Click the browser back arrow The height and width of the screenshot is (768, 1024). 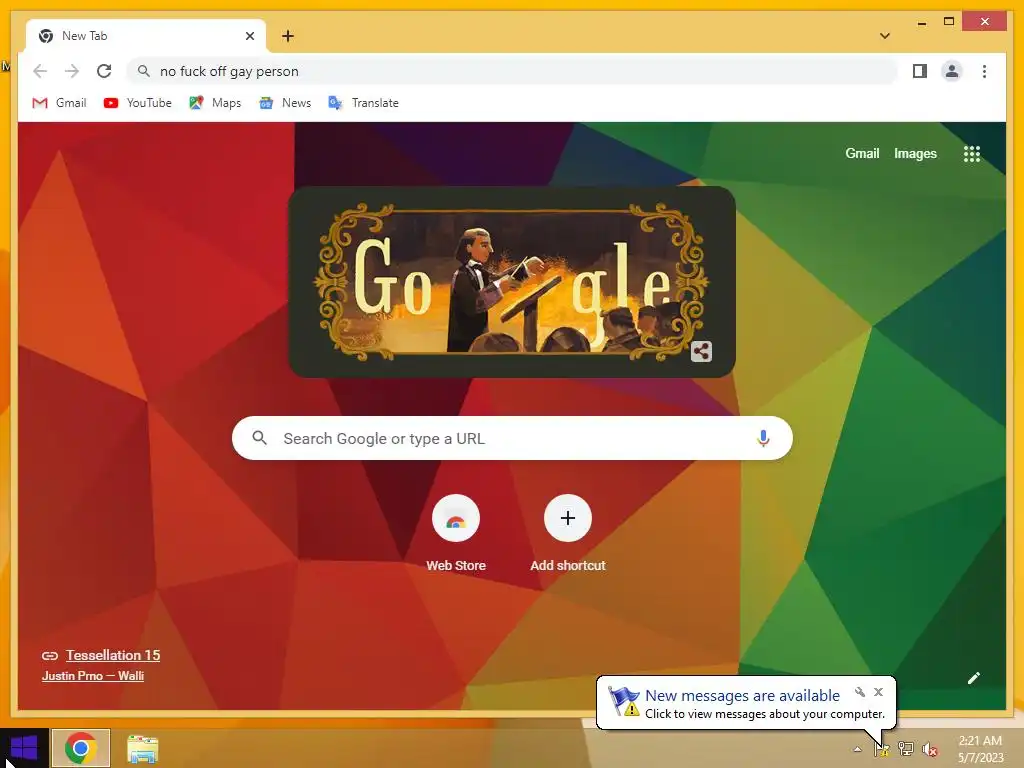[x=40, y=71]
